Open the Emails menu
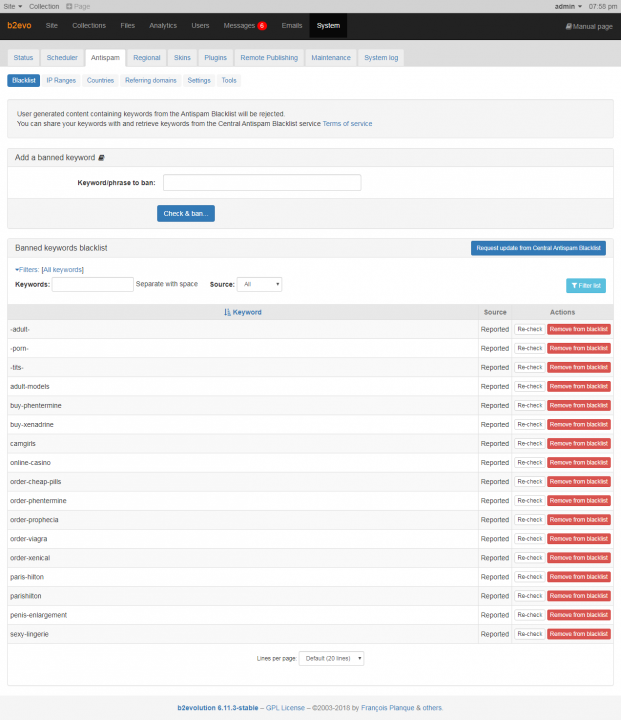Viewport: 621px width, 720px height. 292,26
